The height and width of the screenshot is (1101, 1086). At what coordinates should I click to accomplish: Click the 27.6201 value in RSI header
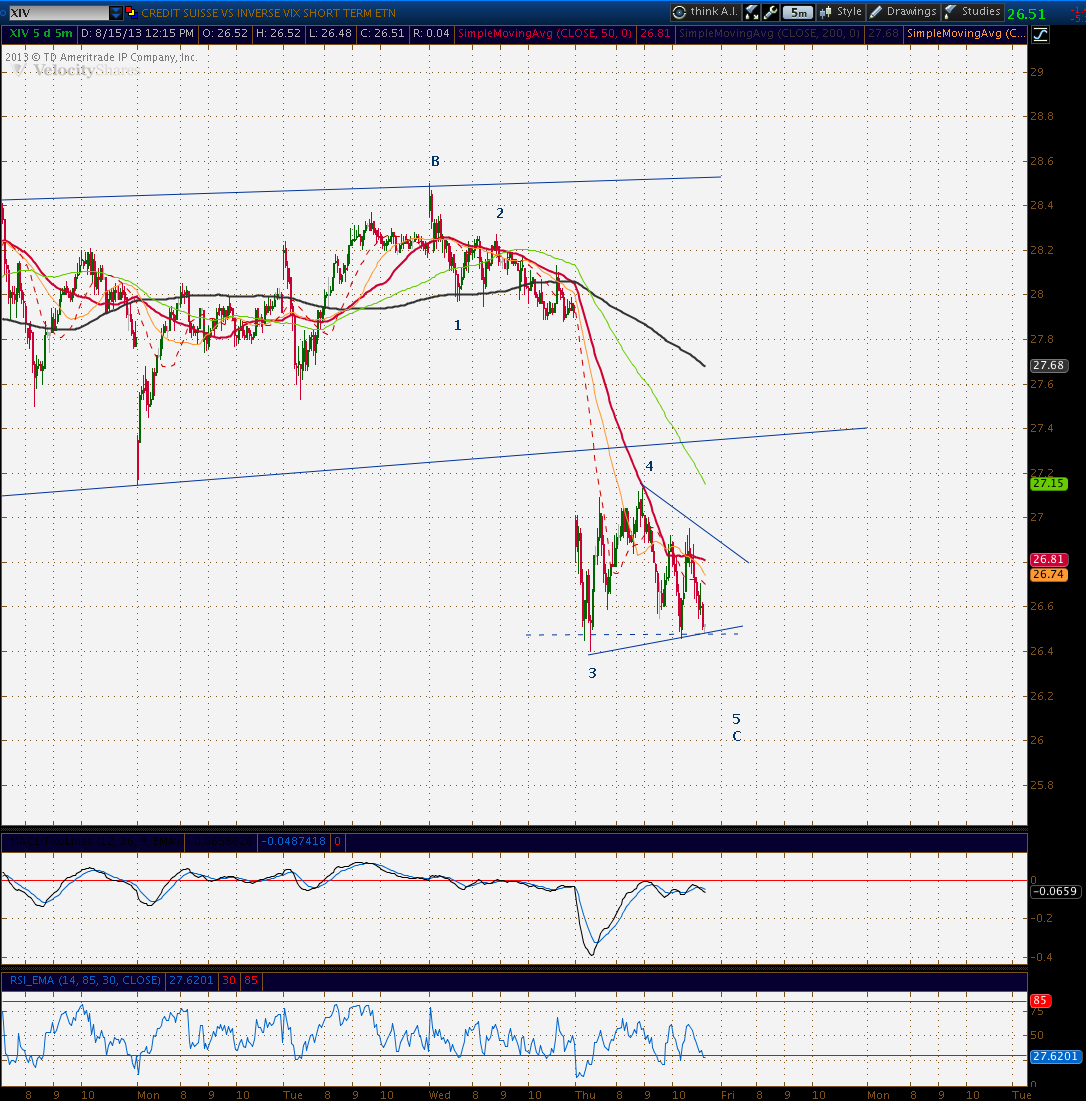[x=191, y=980]
